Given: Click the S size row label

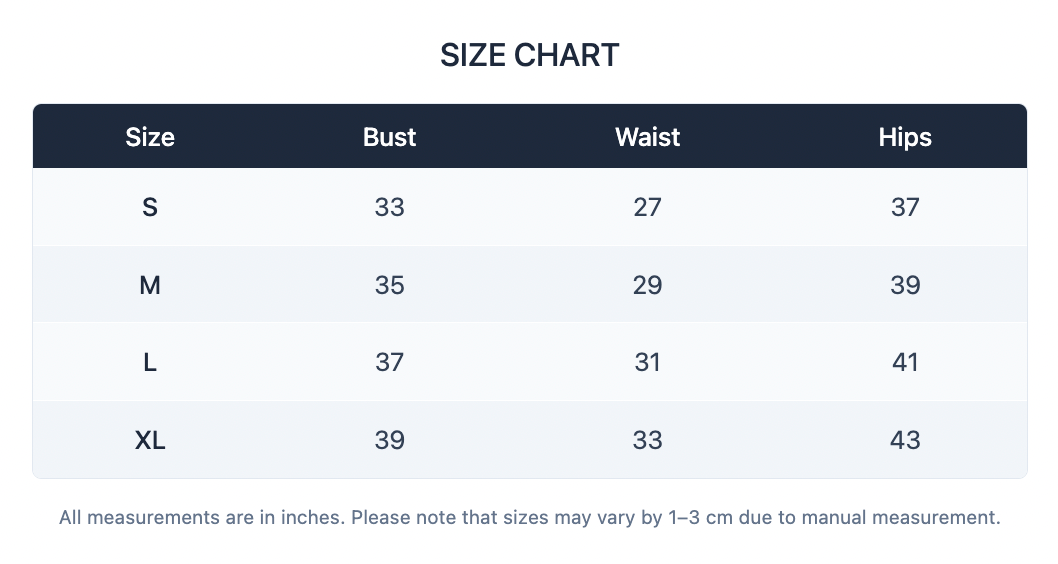Looking at the screenshot, I should [150, 207].
